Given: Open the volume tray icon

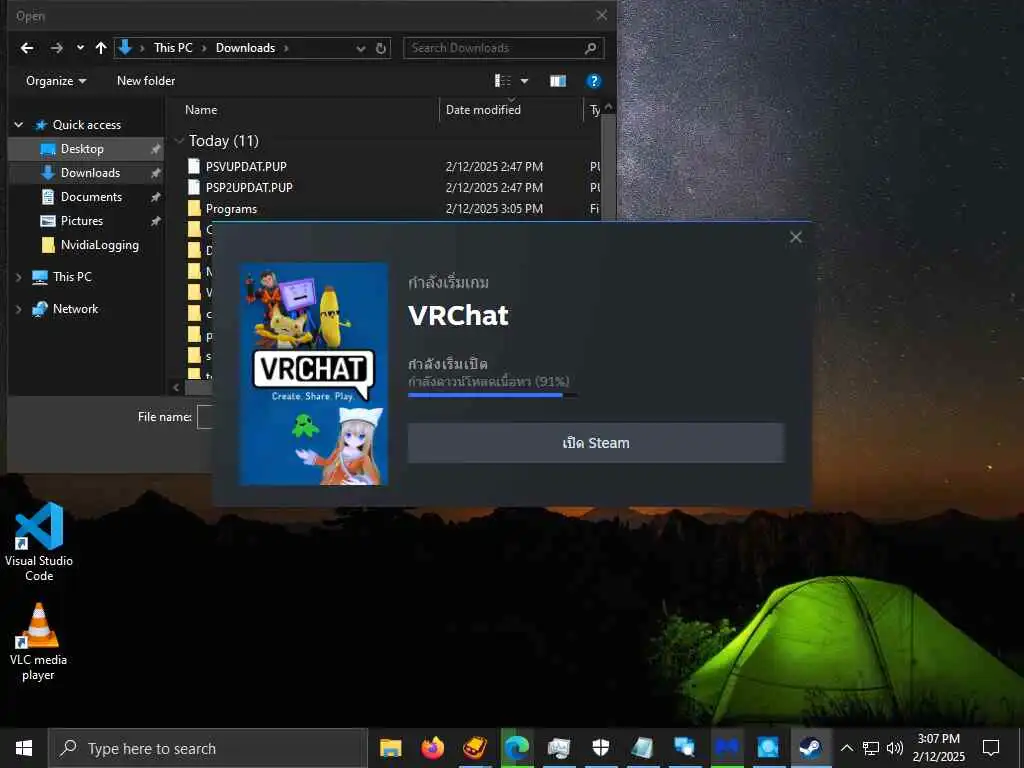Looking at the screenshot, I should coord(895,748).
